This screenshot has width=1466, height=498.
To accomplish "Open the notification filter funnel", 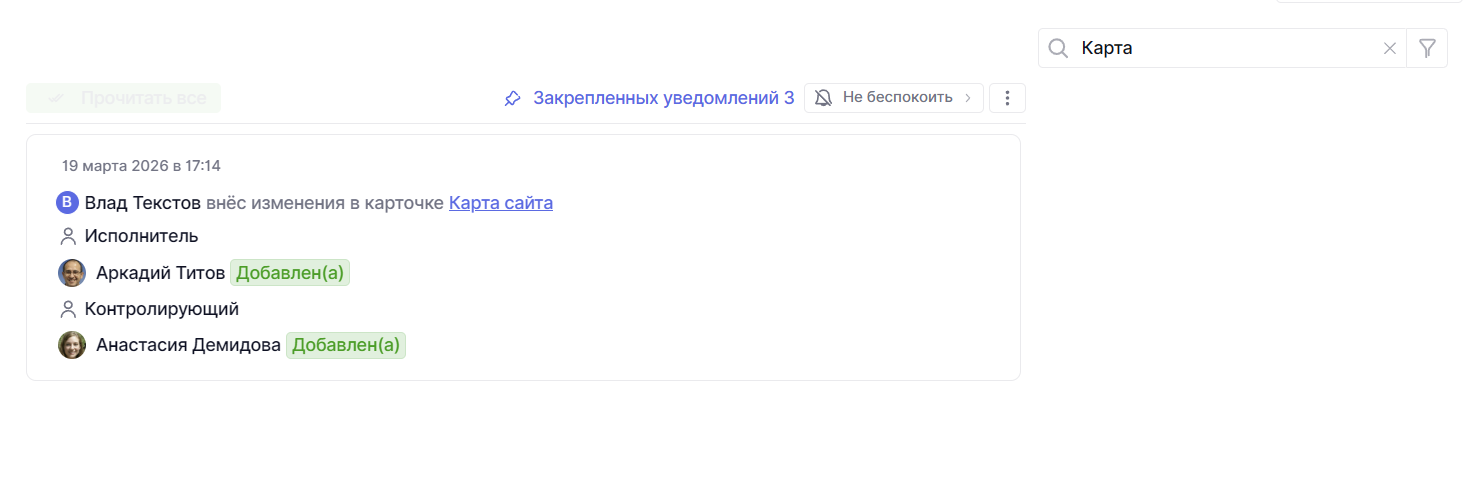I will coord(1427,48).
